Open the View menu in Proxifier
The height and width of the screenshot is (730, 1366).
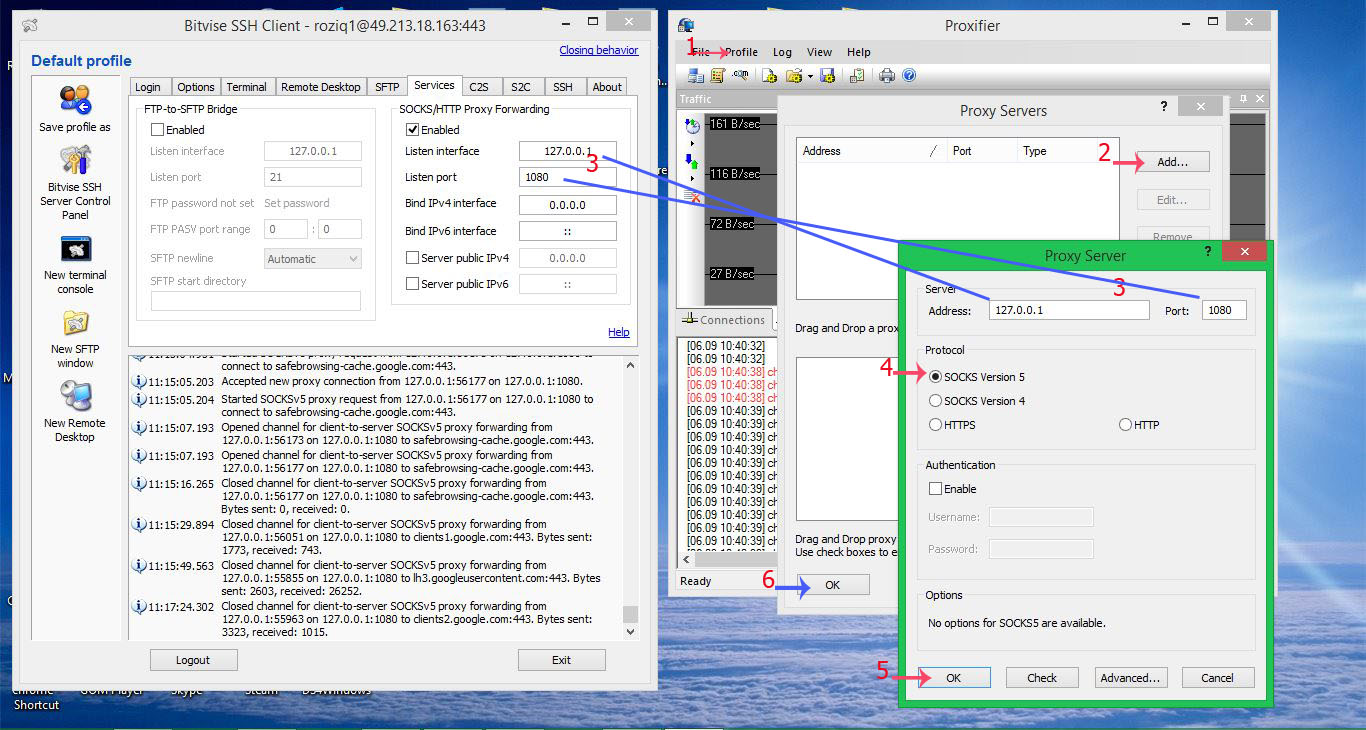[819, 52]
